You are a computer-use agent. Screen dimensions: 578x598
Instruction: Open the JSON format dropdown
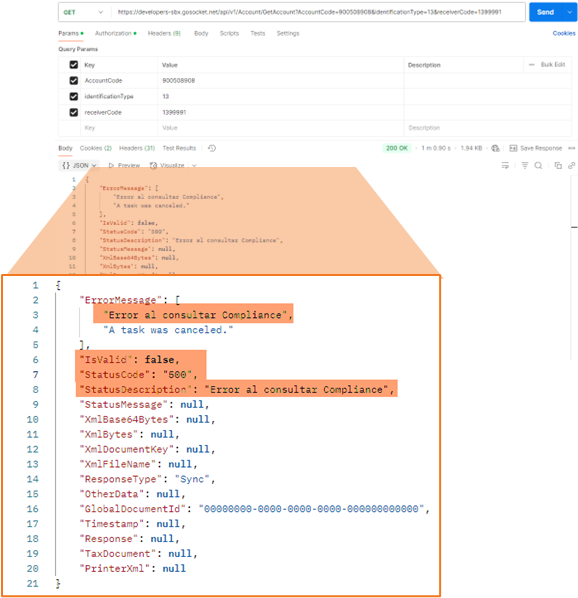tap(80, 166)
